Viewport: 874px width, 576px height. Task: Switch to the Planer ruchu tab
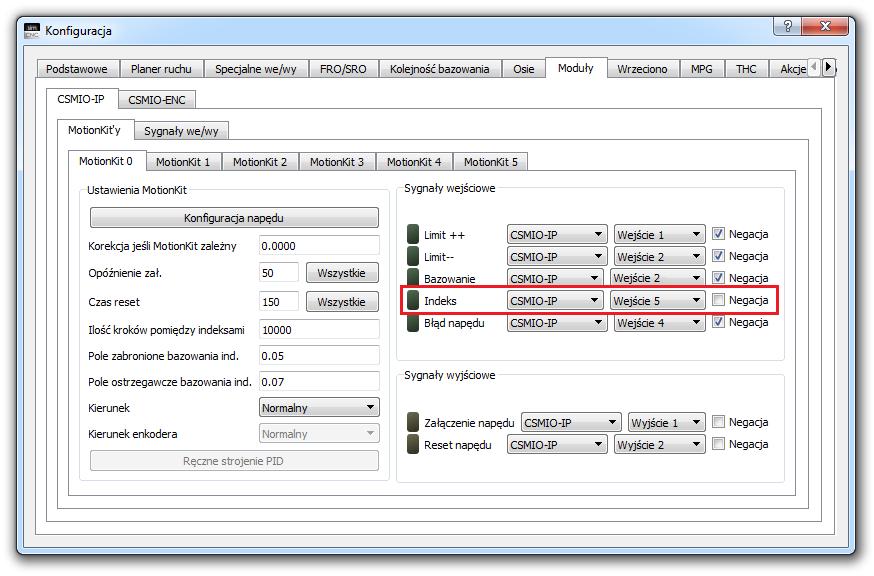161,69
